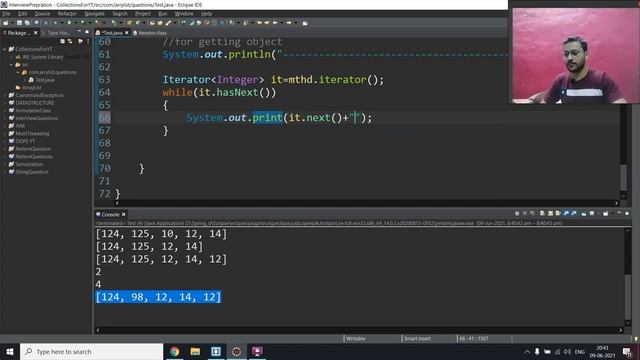The height and width of the screenshot is (360, 640).
Task: Click Remove Launch icon in Console toolbar
Action: point(525,213)
